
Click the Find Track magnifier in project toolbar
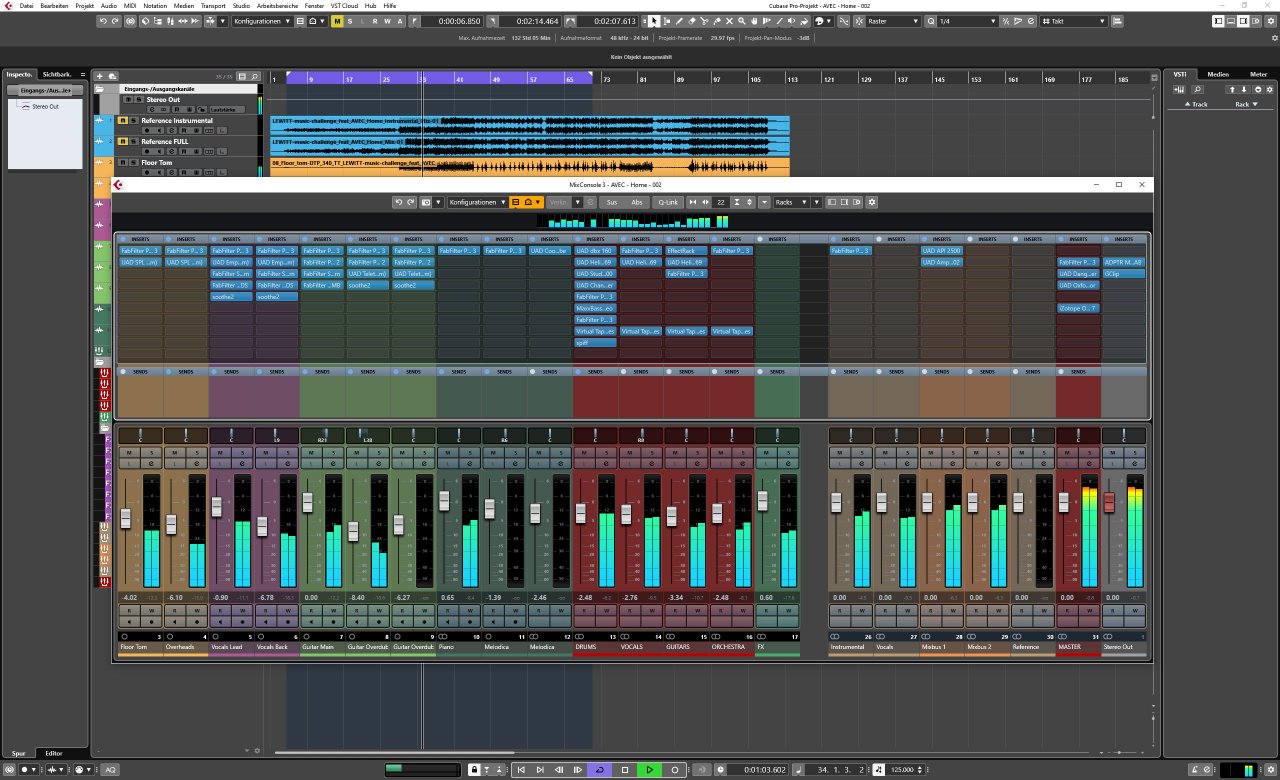pyautogui.click(x=255, y=77)
